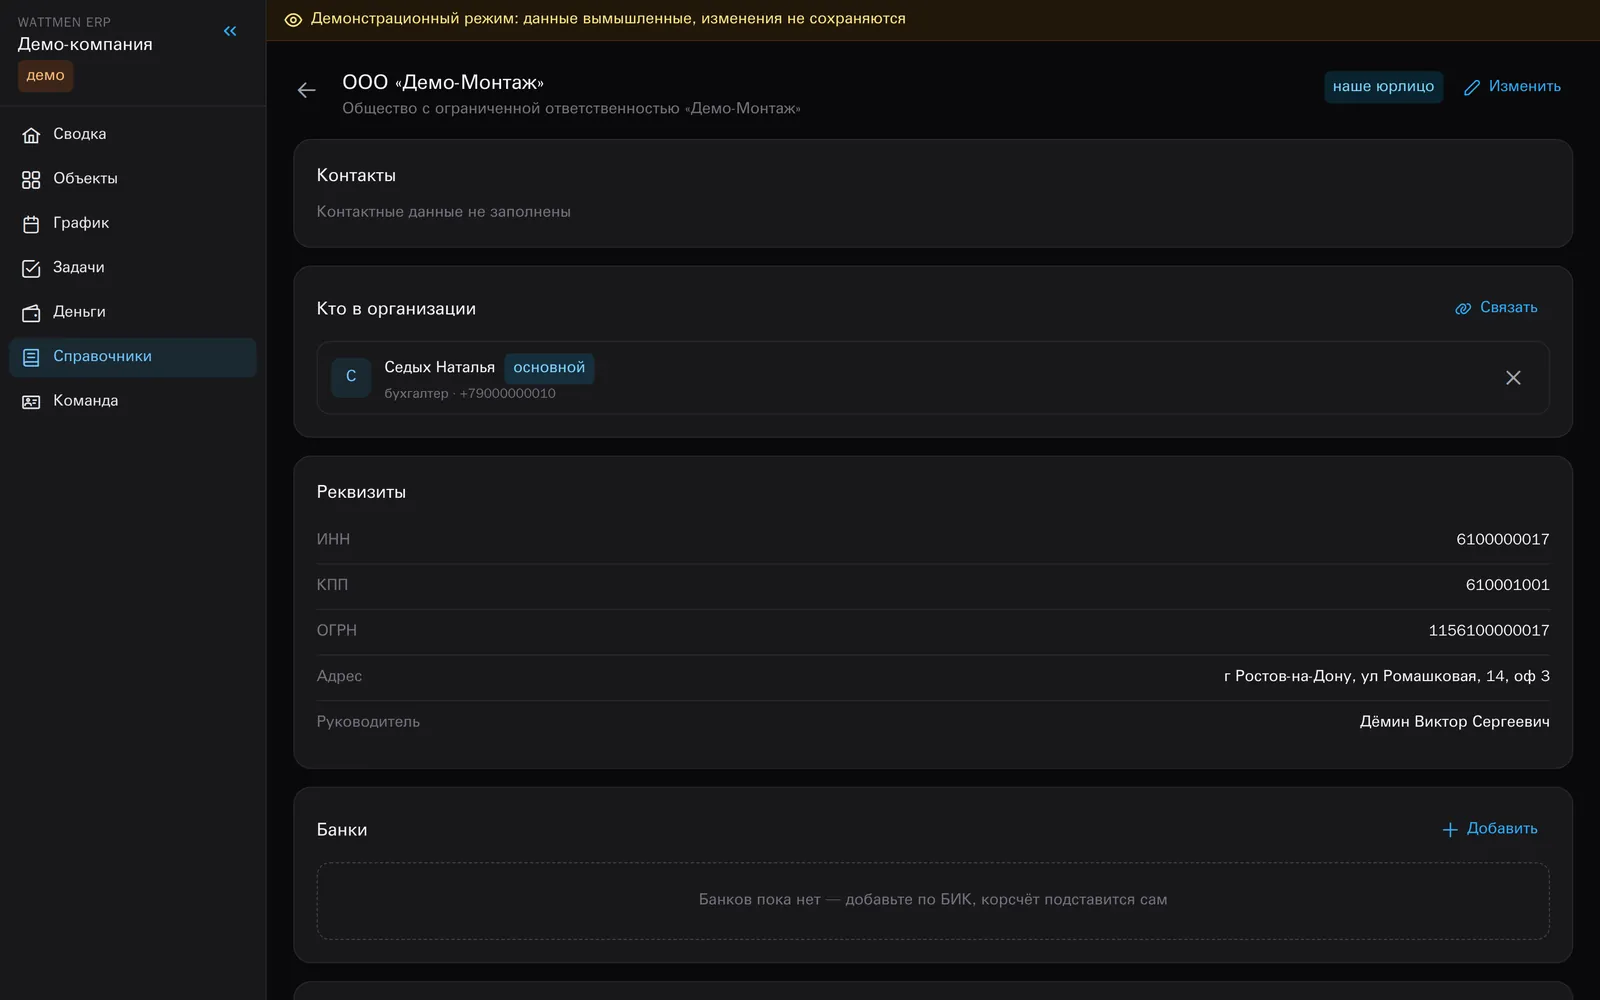Open the Деньги section
The image size is (1600, 1000).
[x=133, y=312]
